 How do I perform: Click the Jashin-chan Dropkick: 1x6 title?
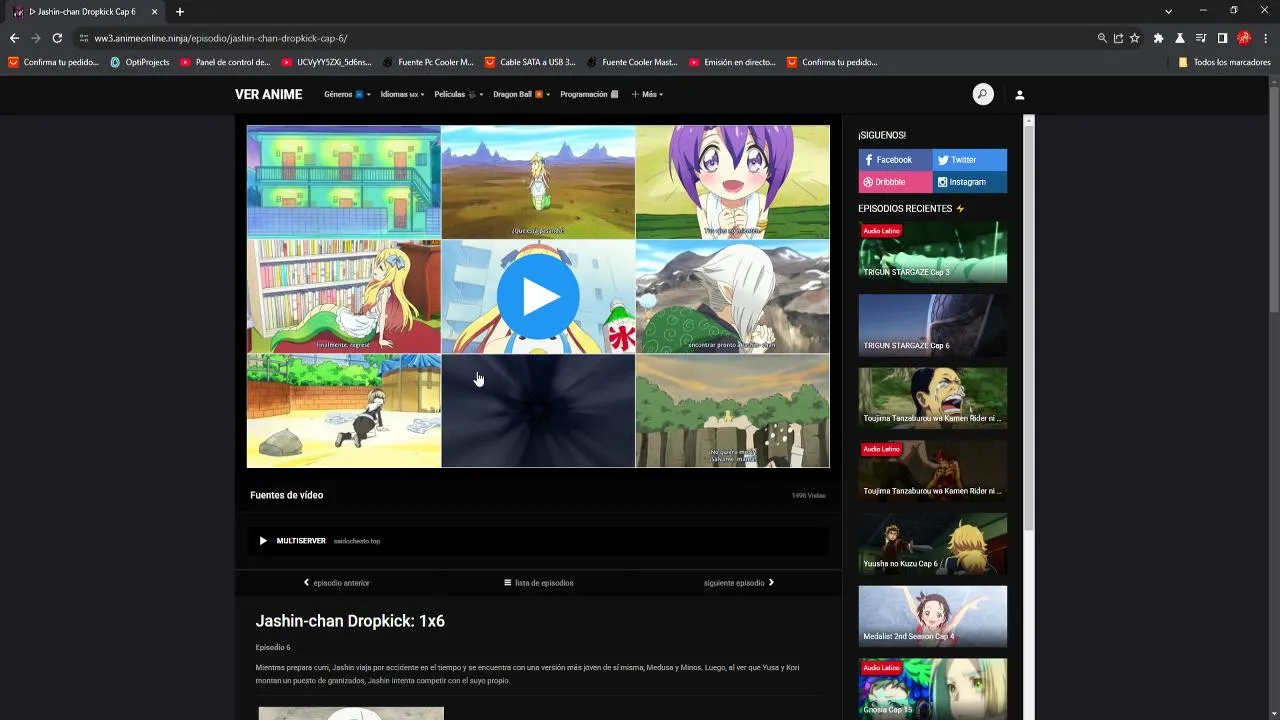coord(350,621)
